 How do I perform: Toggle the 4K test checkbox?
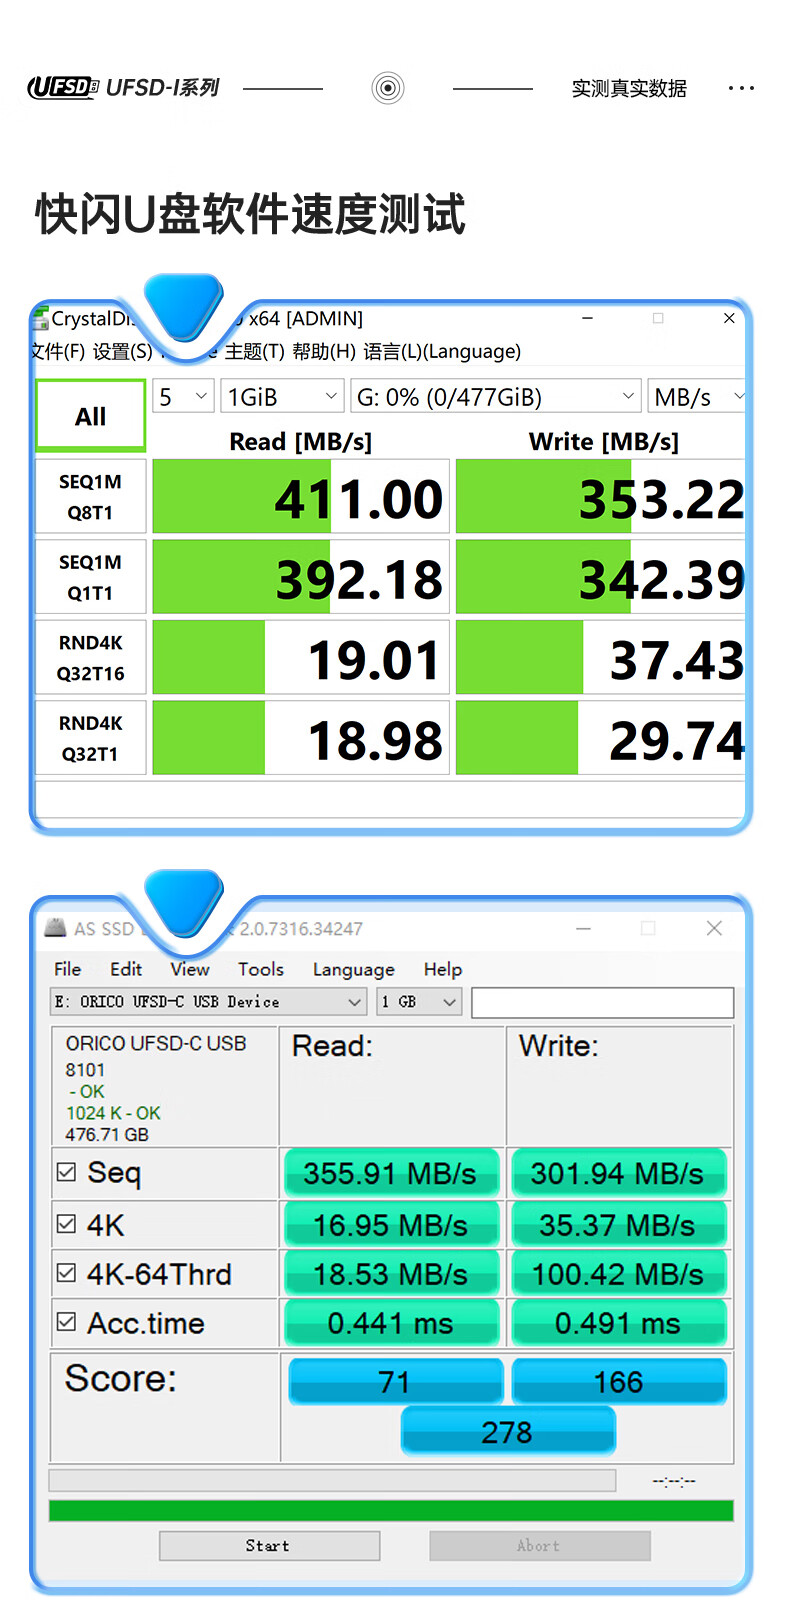(x=67, y=1224)
